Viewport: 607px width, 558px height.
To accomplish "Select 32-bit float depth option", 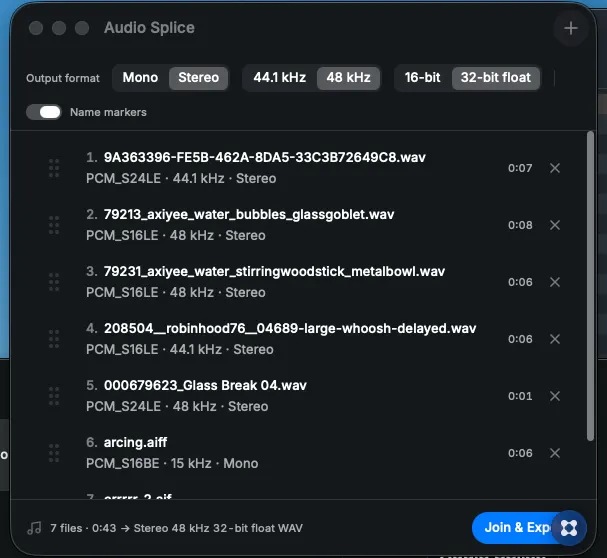I will (x=496, y=77).
